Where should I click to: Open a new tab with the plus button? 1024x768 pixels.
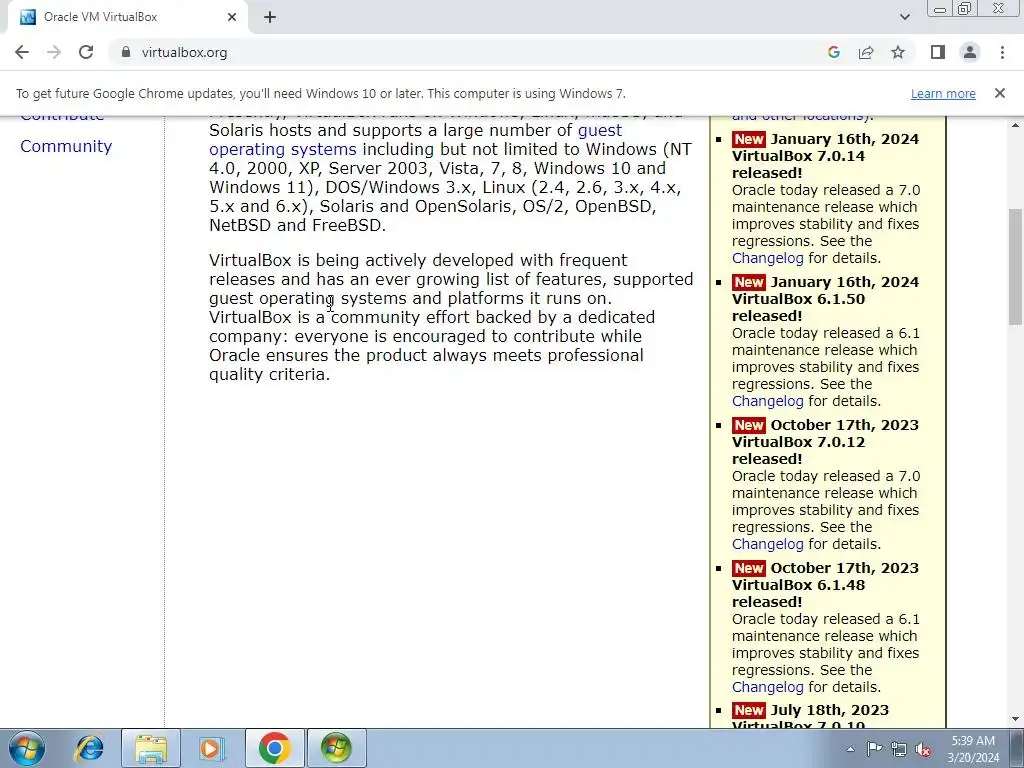[x=270, y=17]
